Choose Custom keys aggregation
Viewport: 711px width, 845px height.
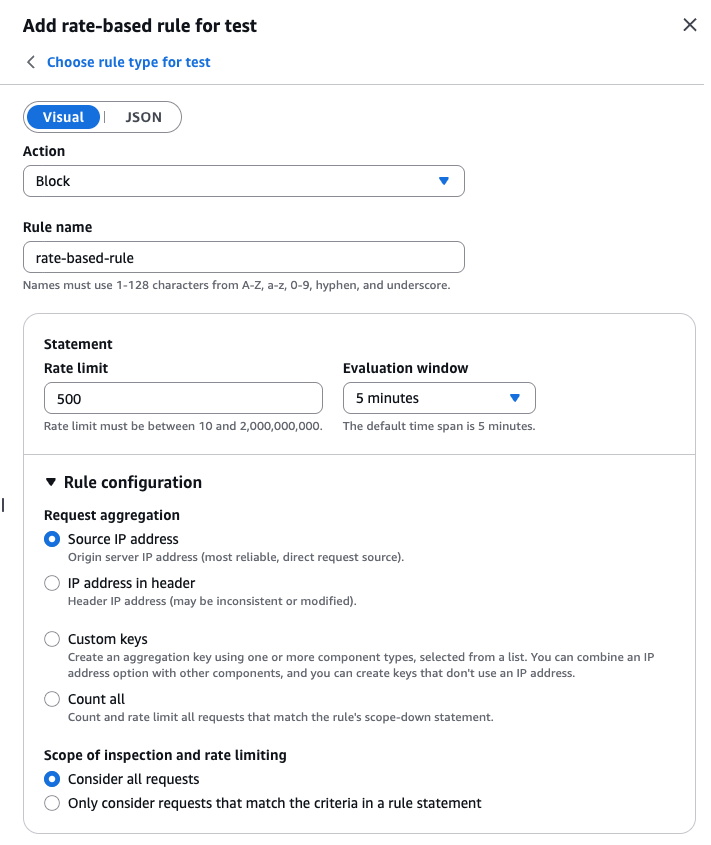52,639
